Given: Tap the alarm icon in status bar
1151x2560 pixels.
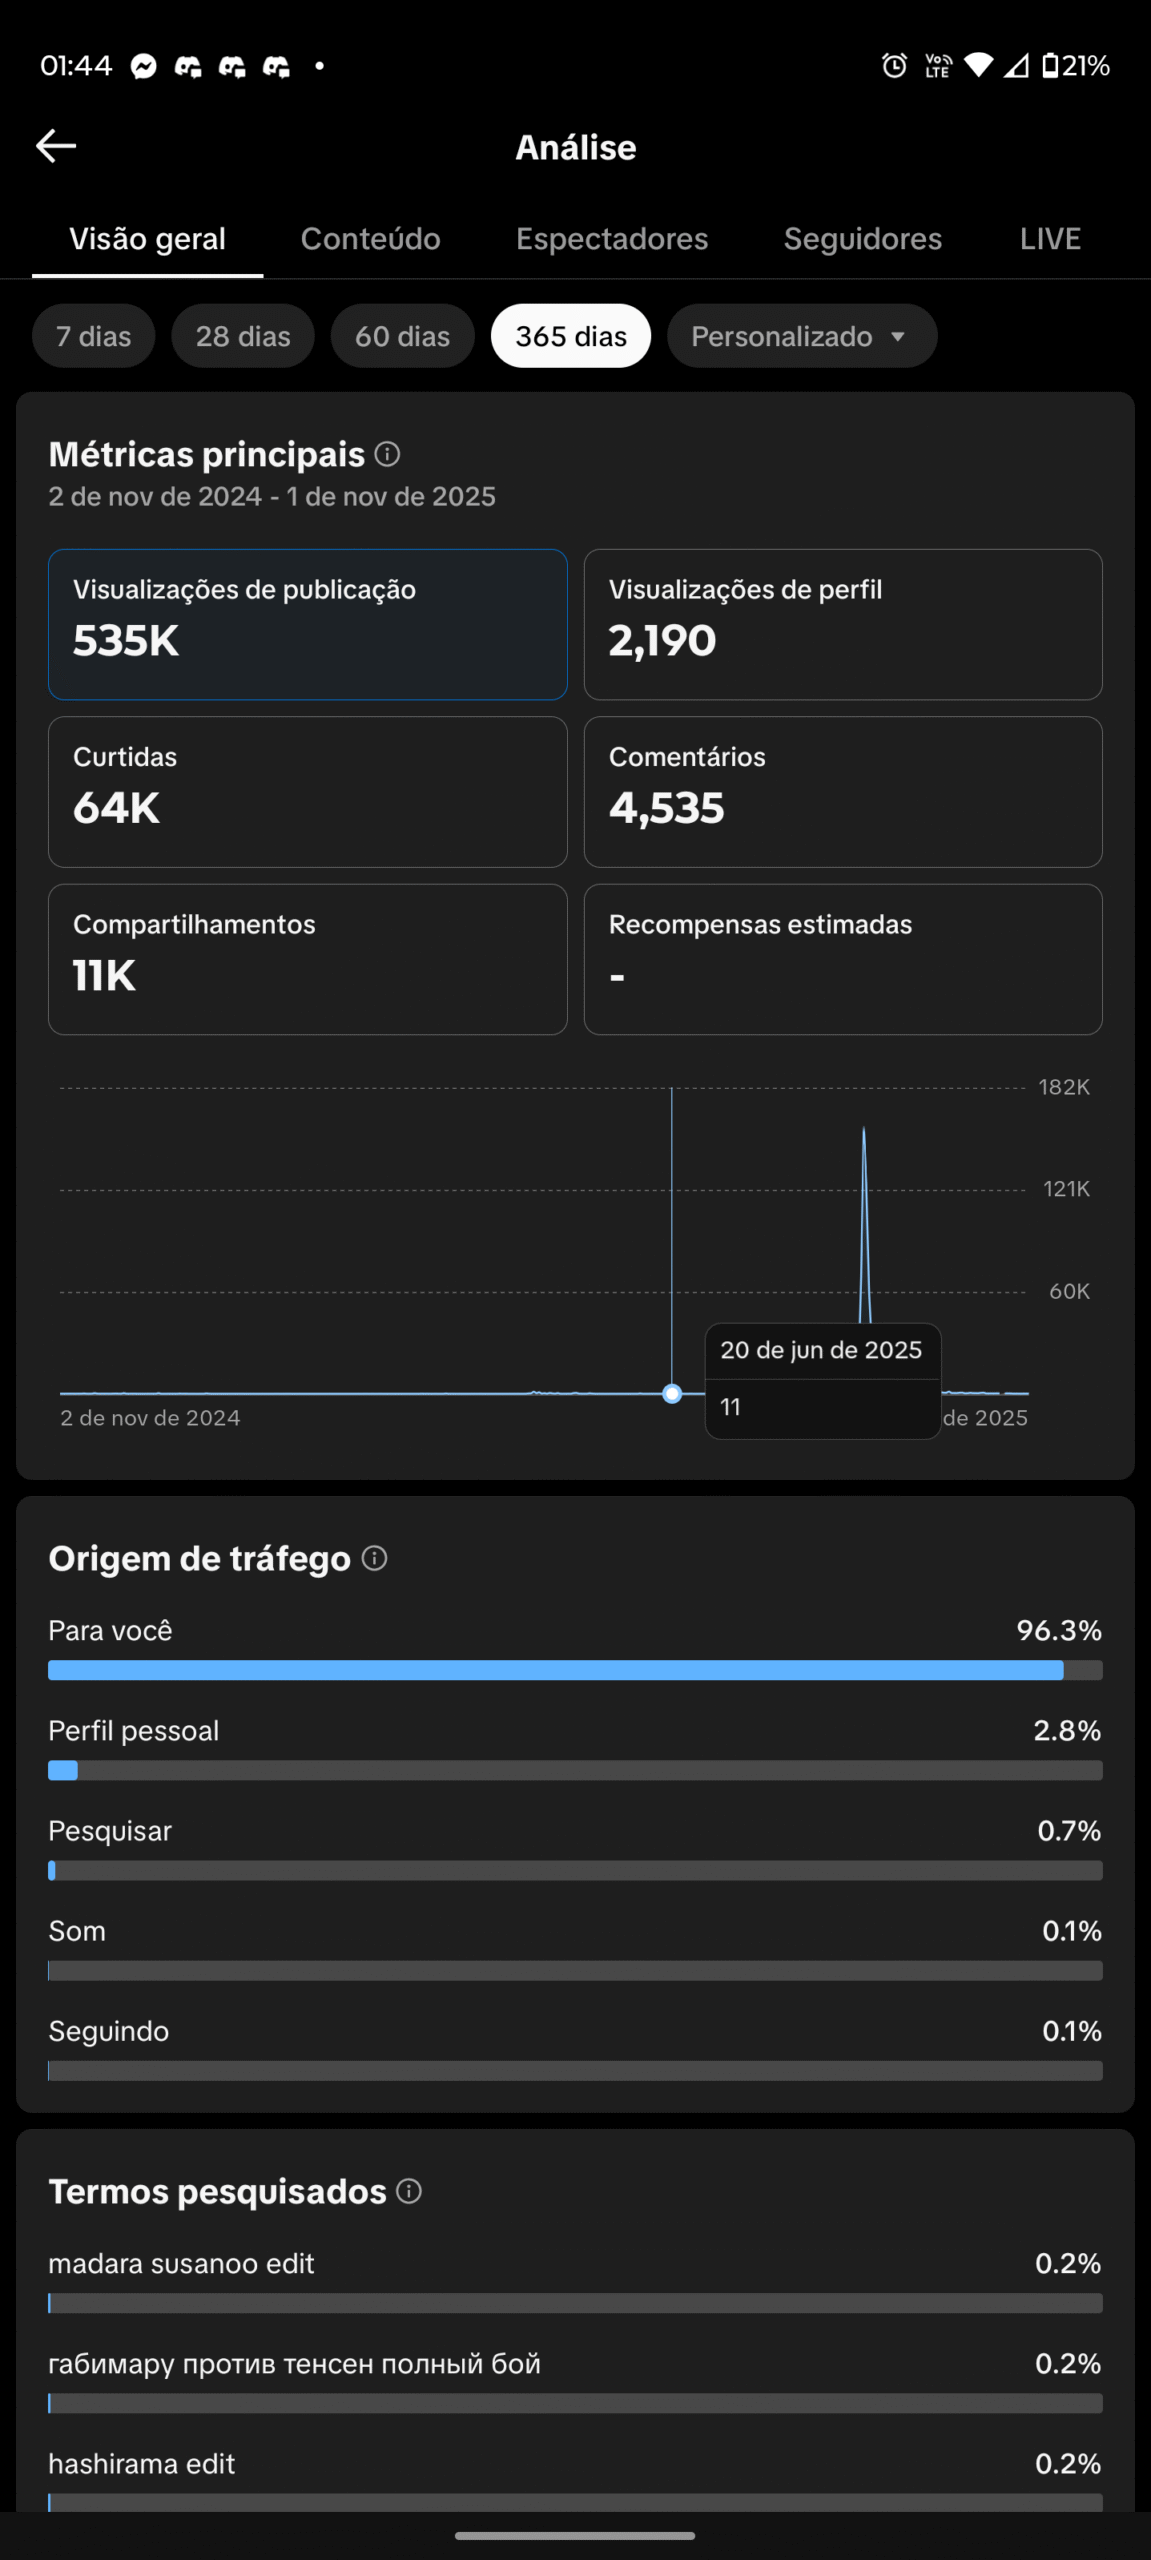Looking at the screenshot, I should click(894, 66).
